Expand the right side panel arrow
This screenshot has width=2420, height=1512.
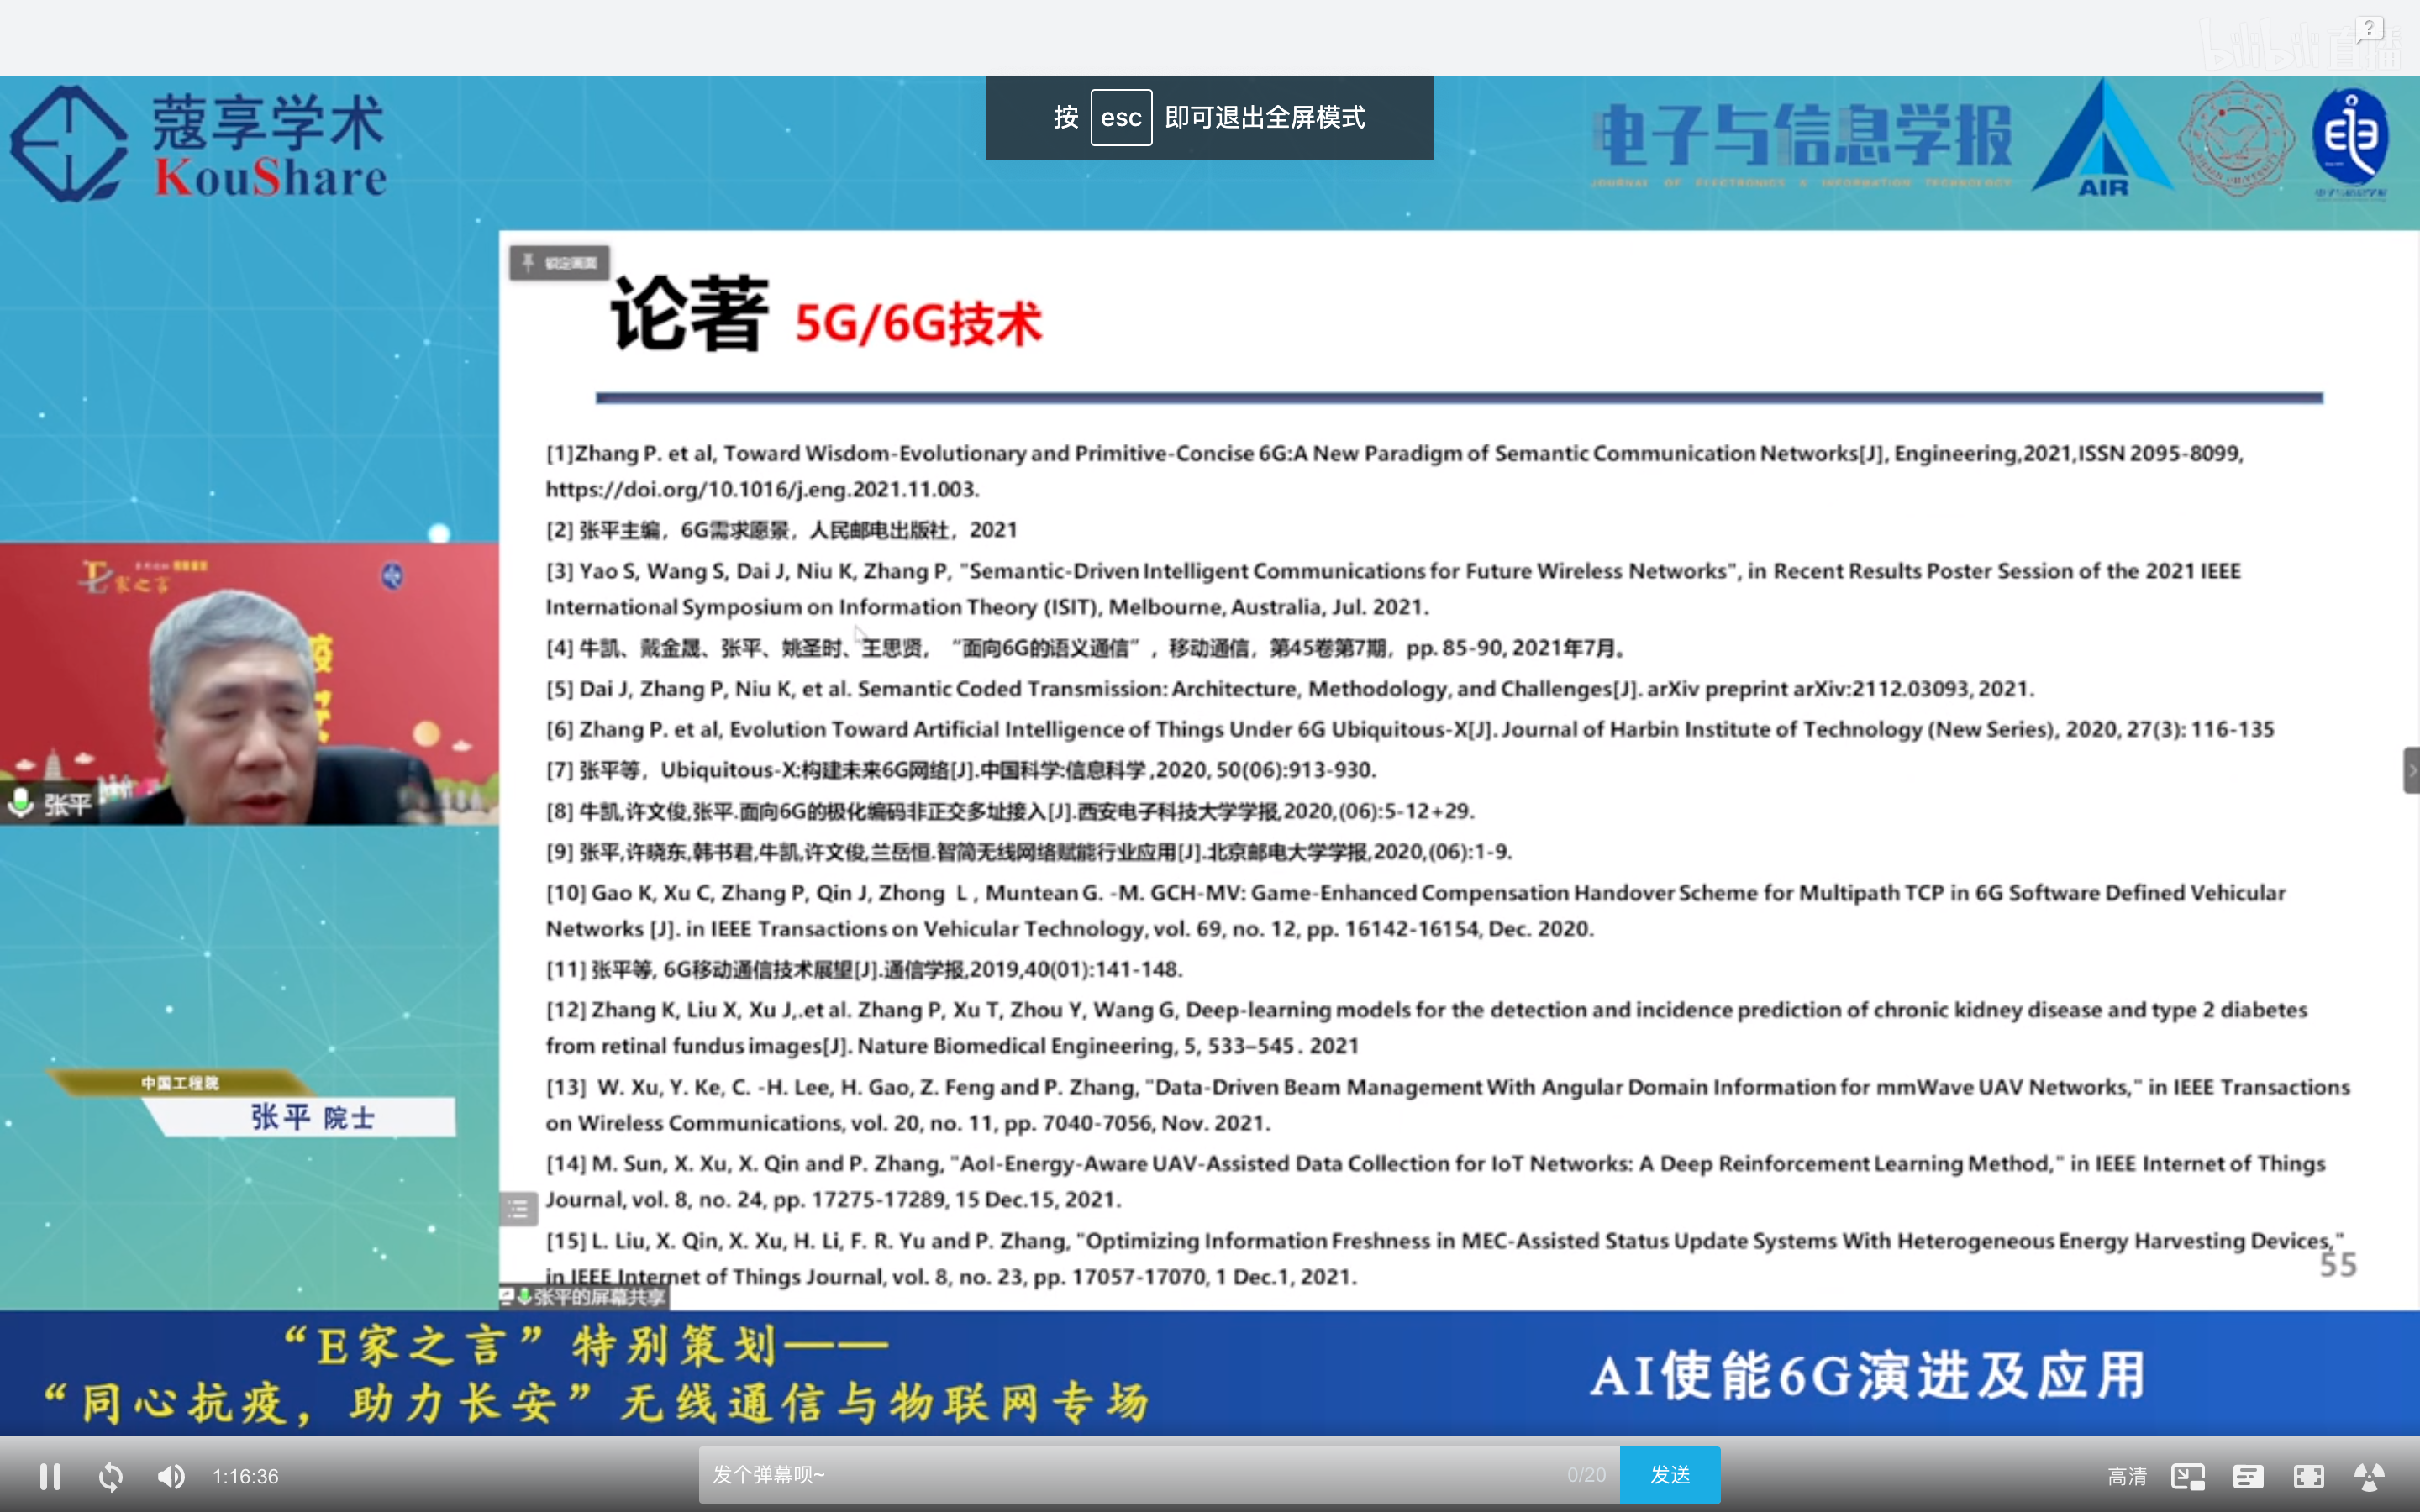(x=2411, y=770)
